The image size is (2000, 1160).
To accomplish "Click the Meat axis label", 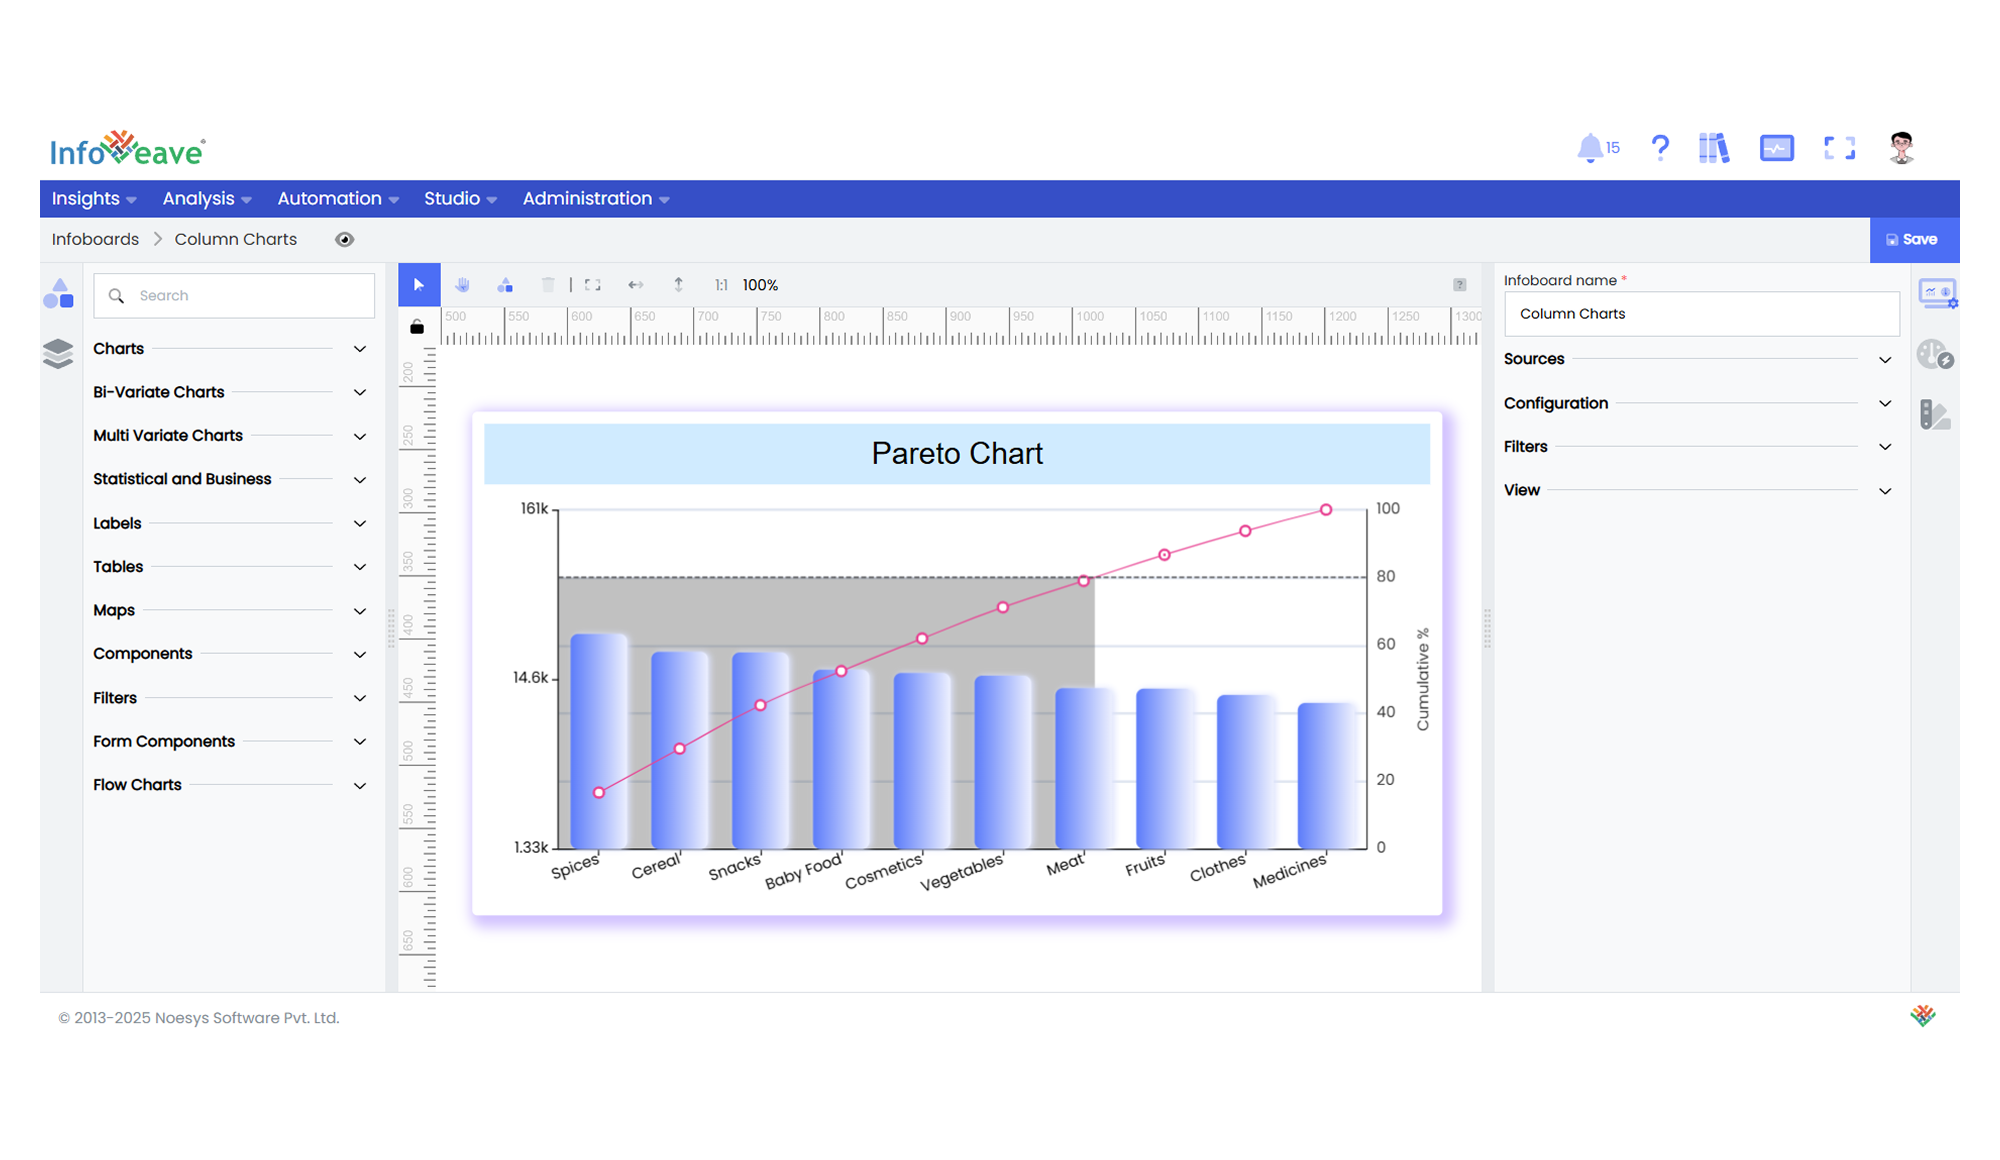I will [x=1066, y=864].
